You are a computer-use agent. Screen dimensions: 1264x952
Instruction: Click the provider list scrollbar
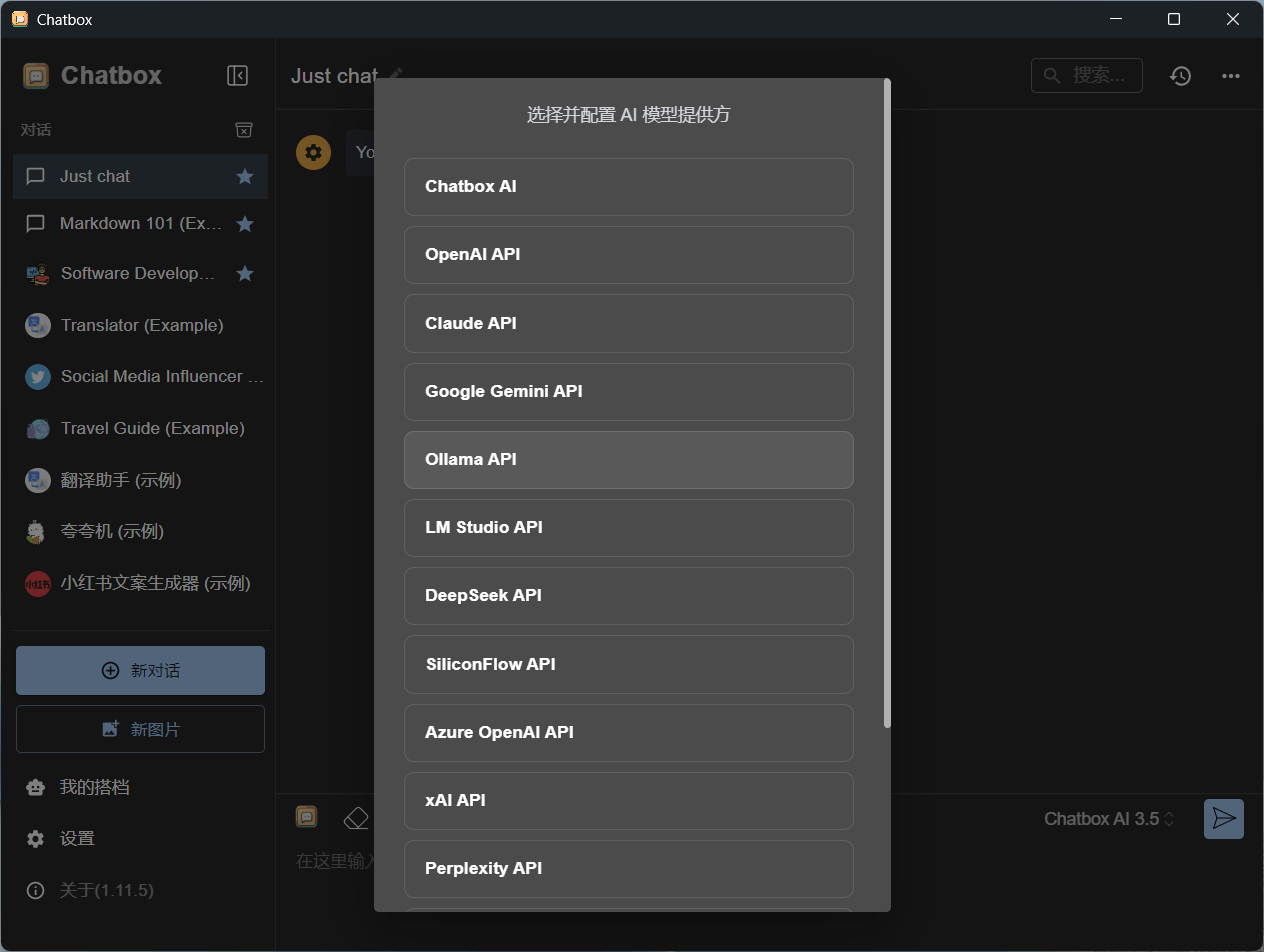pos(887,400)
